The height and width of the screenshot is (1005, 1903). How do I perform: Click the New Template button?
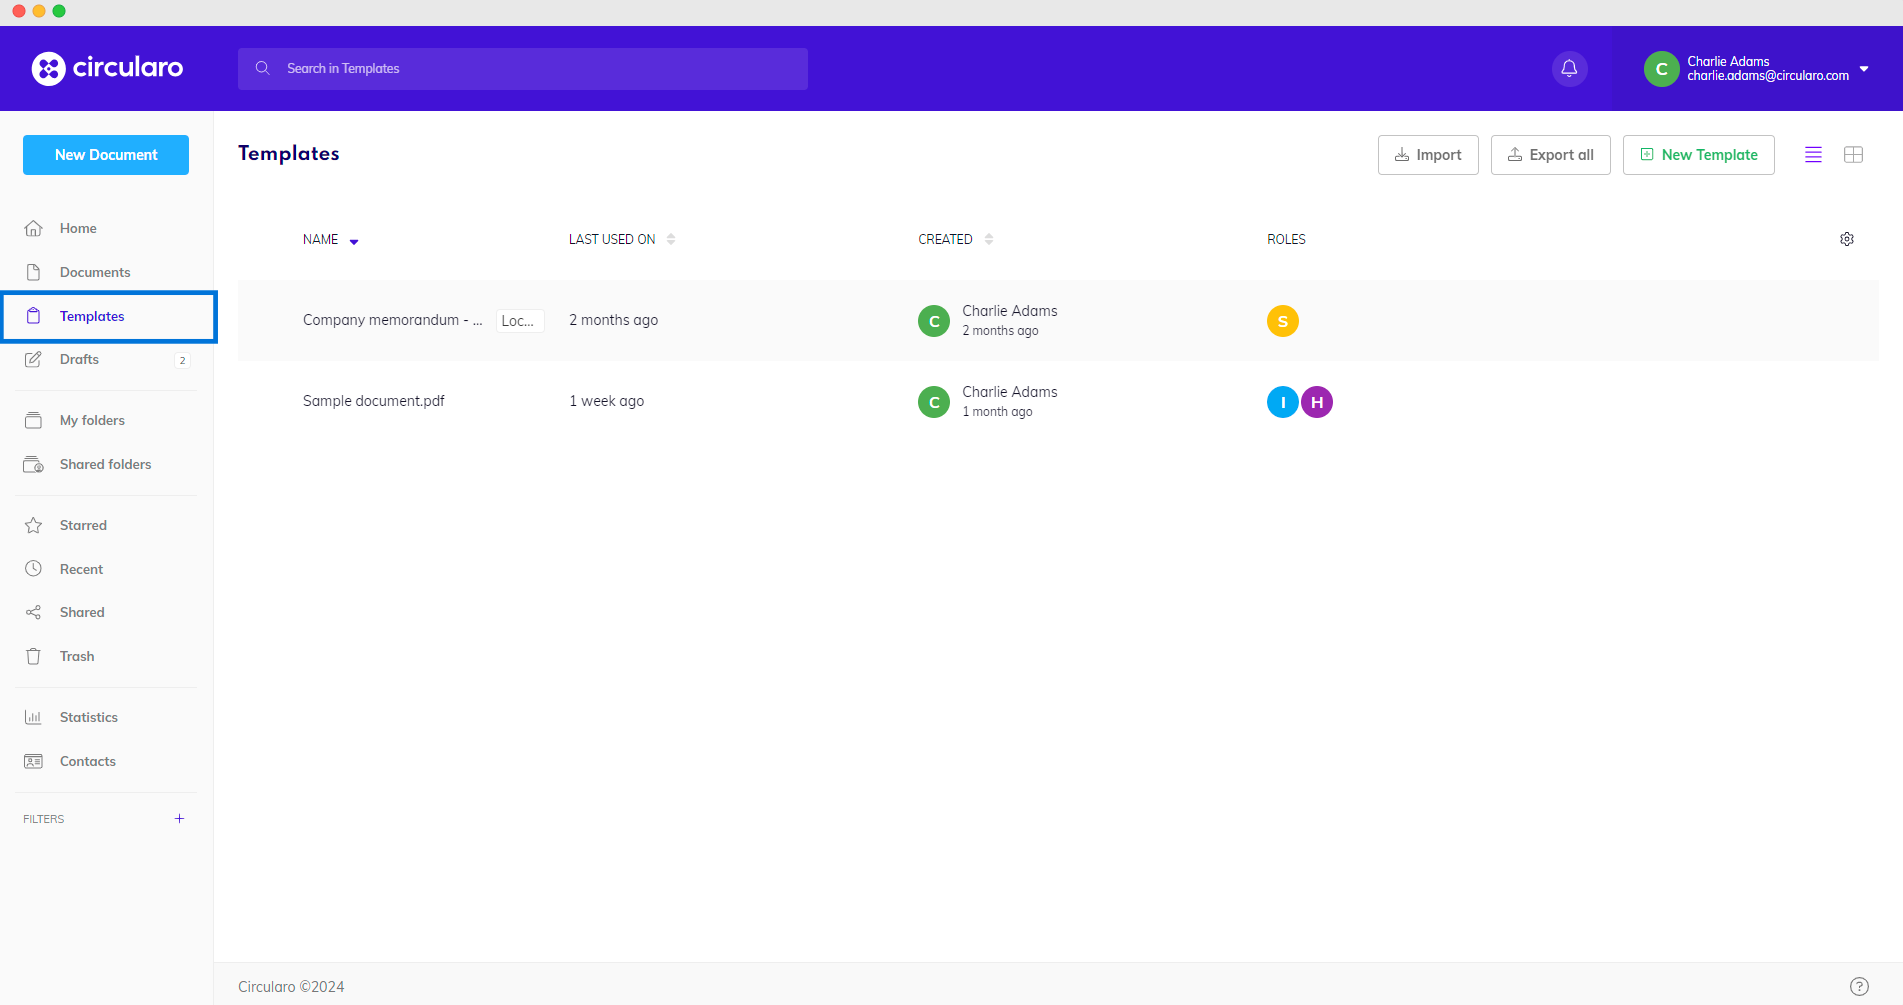click(1698, 155)
